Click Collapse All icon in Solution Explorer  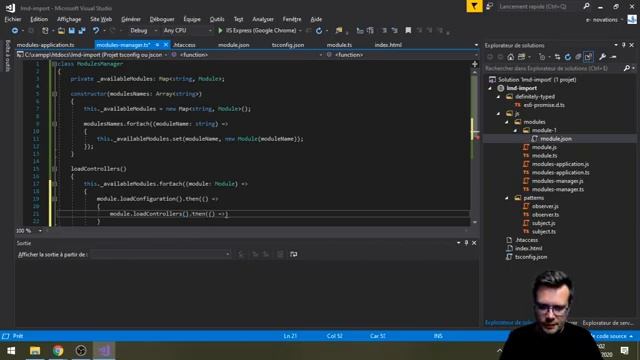(x=578, y=57)
